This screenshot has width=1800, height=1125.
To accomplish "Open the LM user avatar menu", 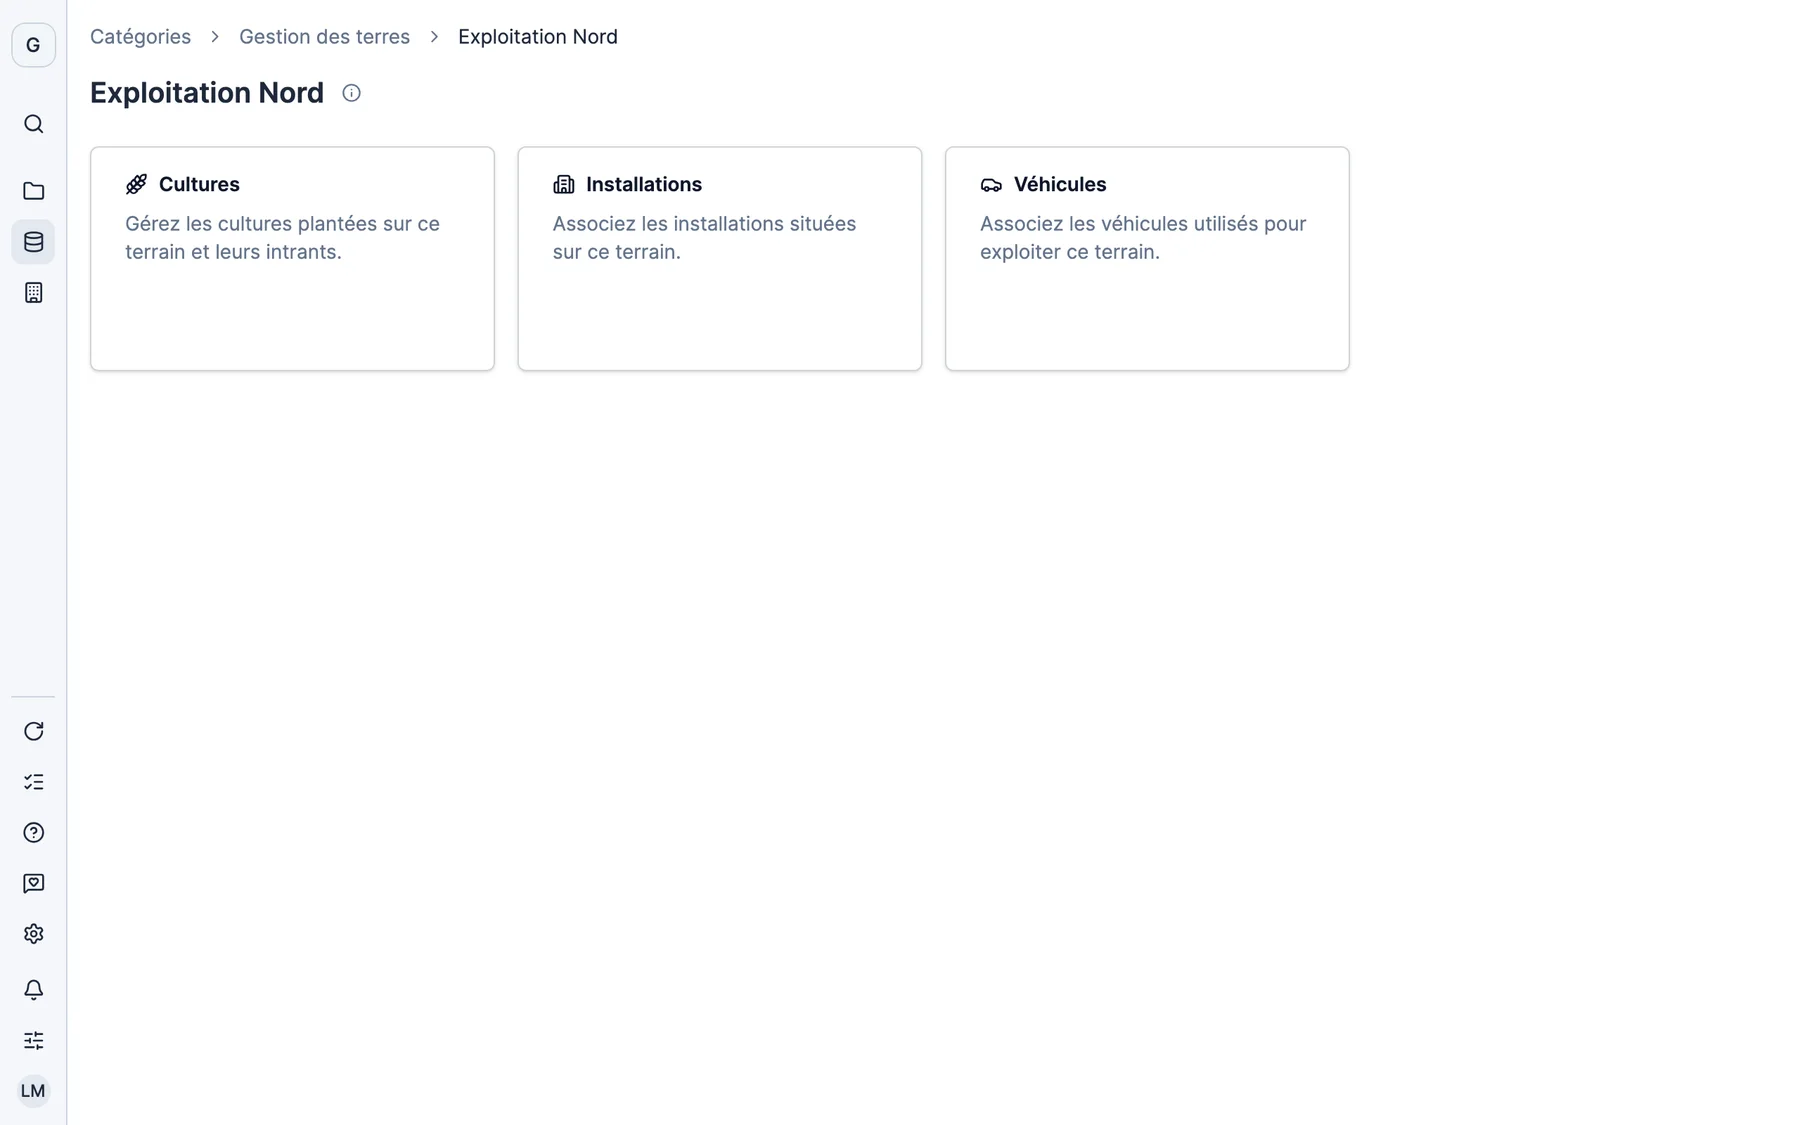I will (x=33, y=1091).
